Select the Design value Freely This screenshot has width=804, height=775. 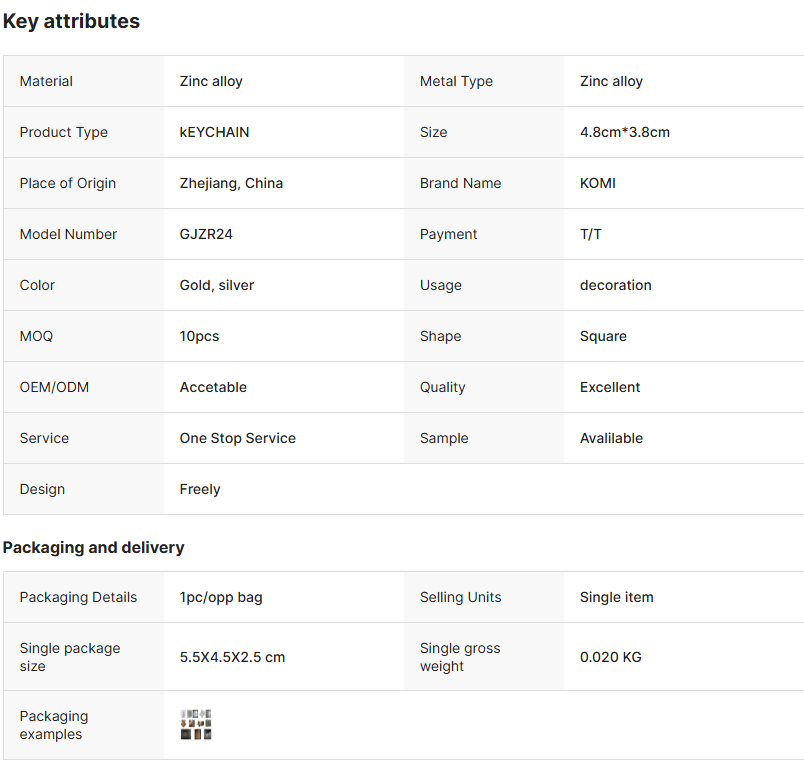pos(200,489)
